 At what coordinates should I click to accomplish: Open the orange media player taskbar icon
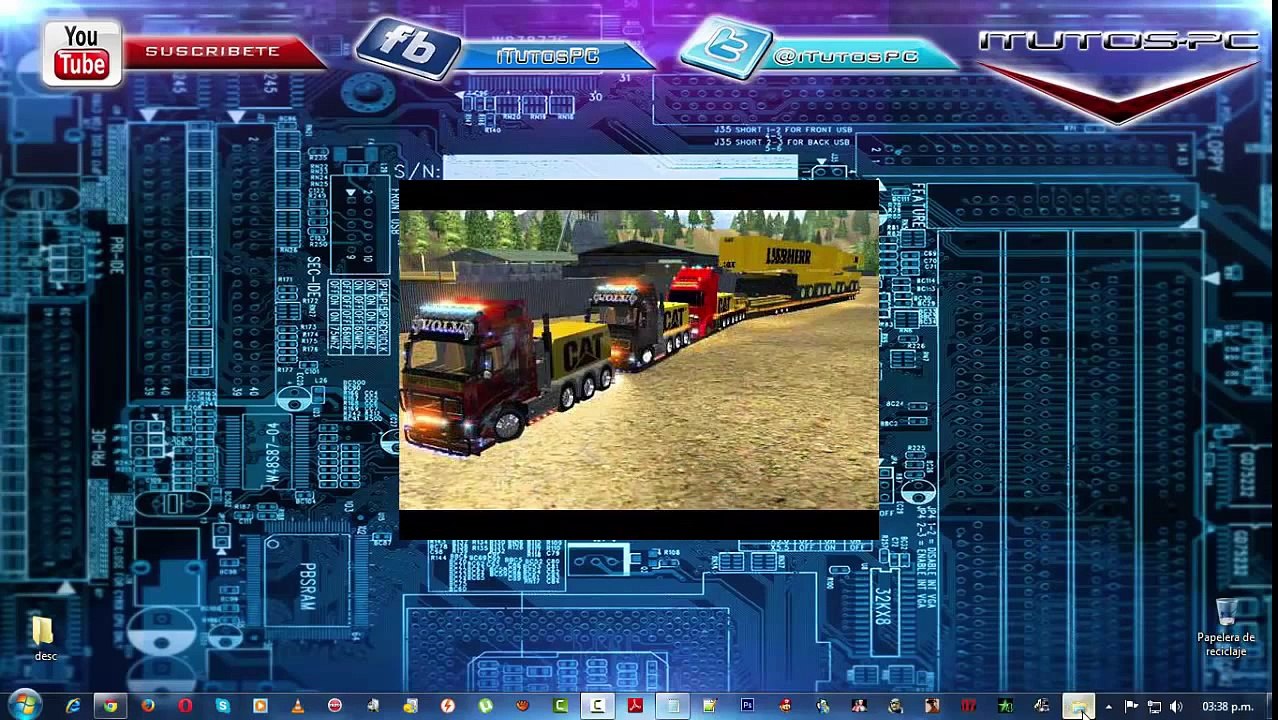[260, 706]
